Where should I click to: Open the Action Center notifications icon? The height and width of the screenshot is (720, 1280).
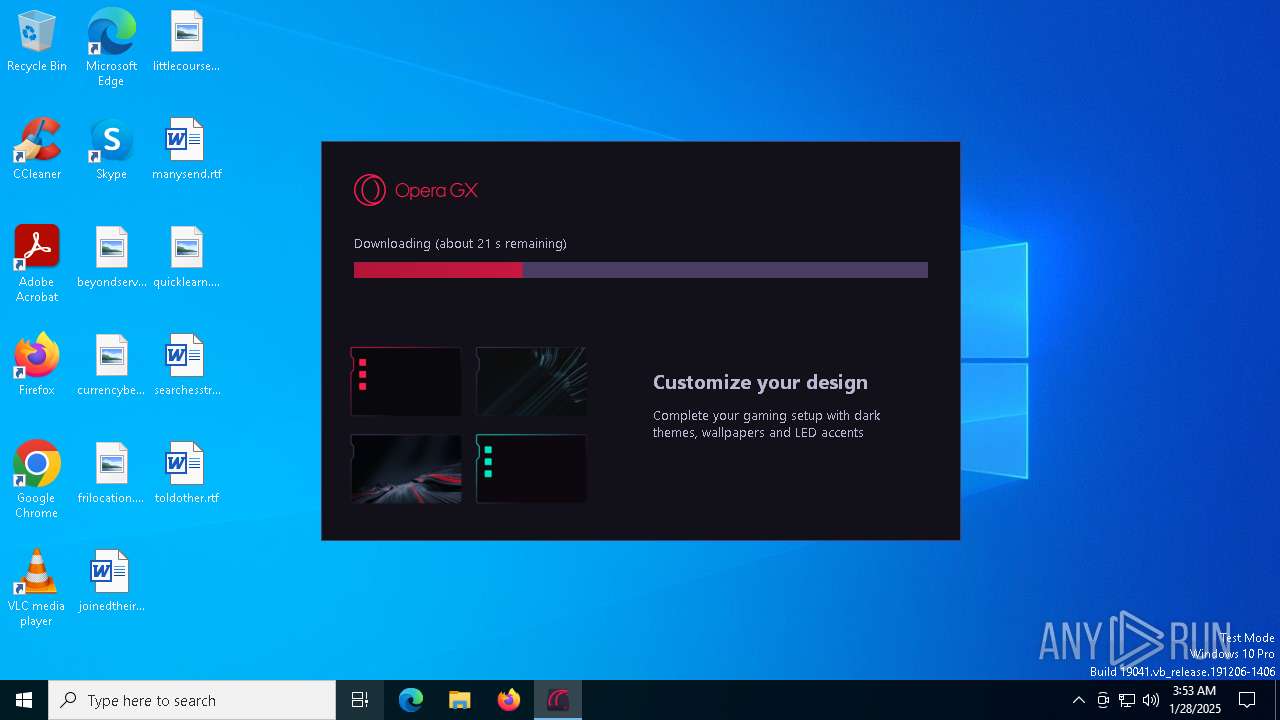(1247, 700)
